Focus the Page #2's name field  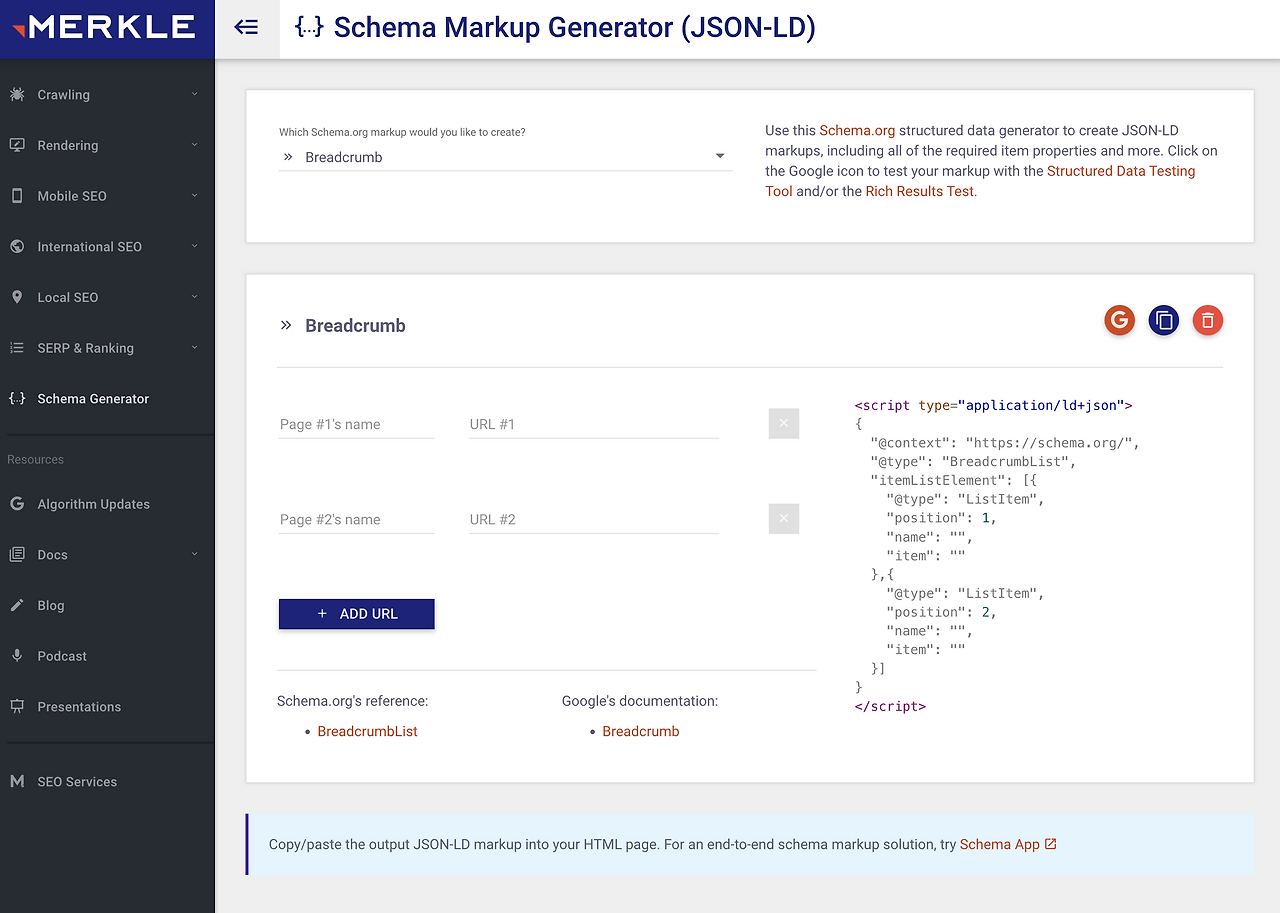357,519
